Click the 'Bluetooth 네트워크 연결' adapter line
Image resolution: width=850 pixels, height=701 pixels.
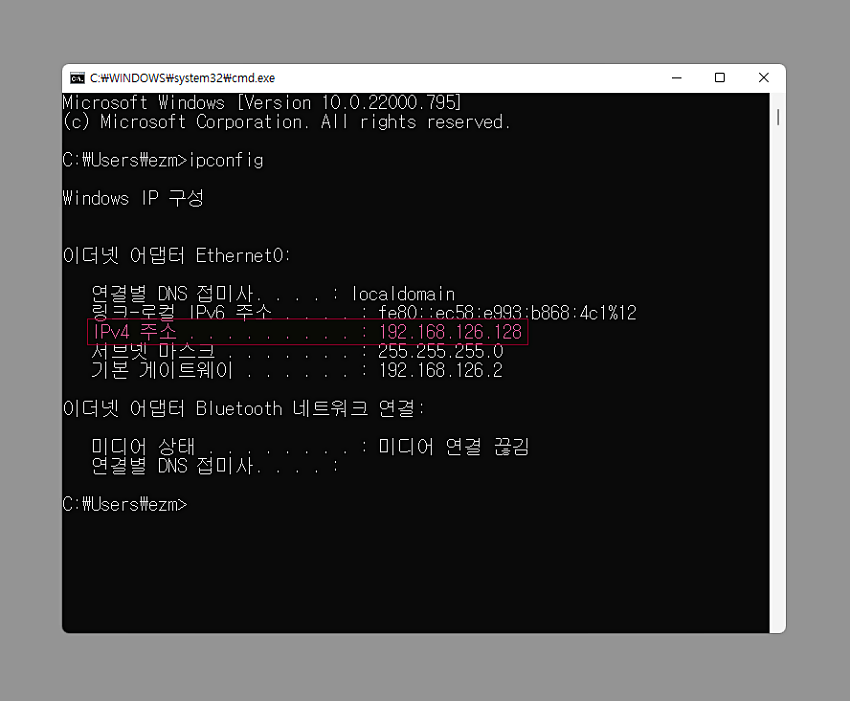(x=244, y=408)
